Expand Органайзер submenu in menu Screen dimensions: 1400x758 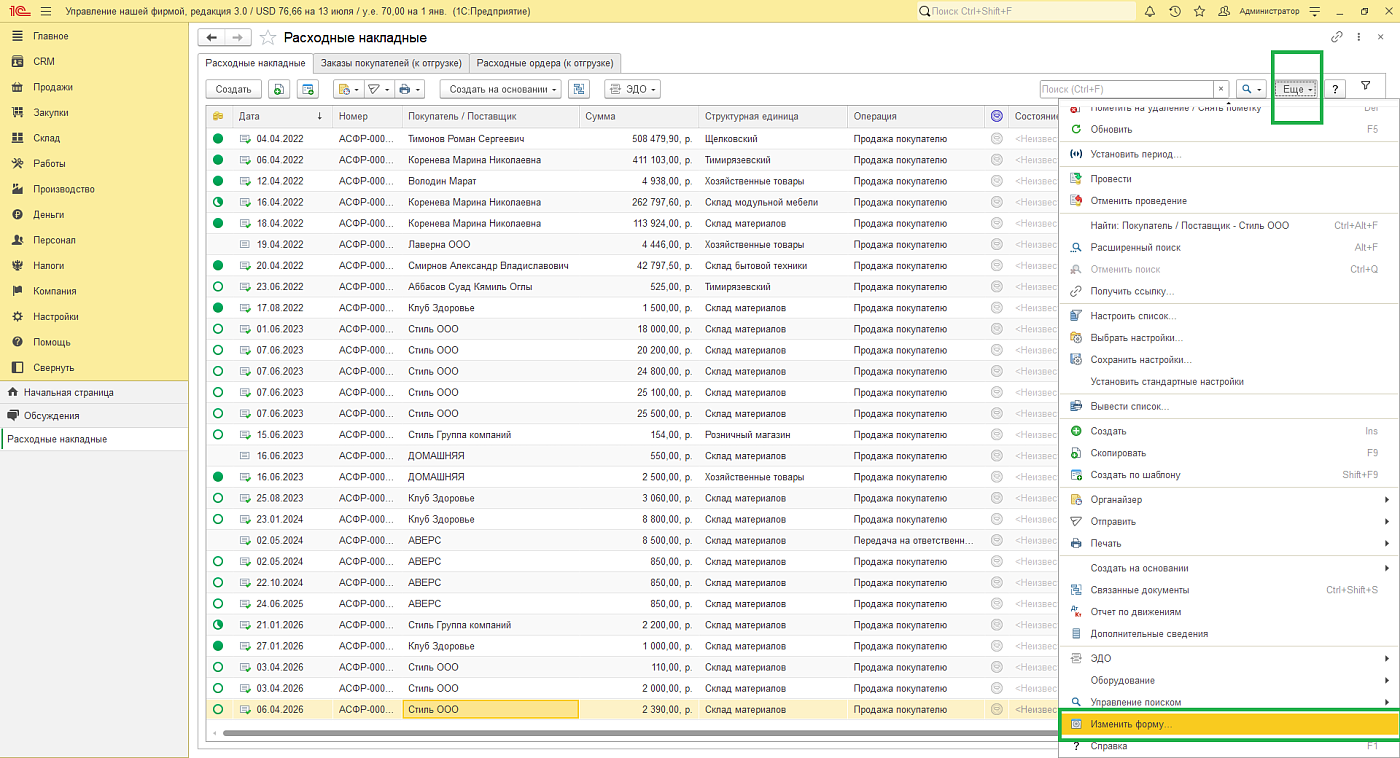click(x=1229, y=499)
